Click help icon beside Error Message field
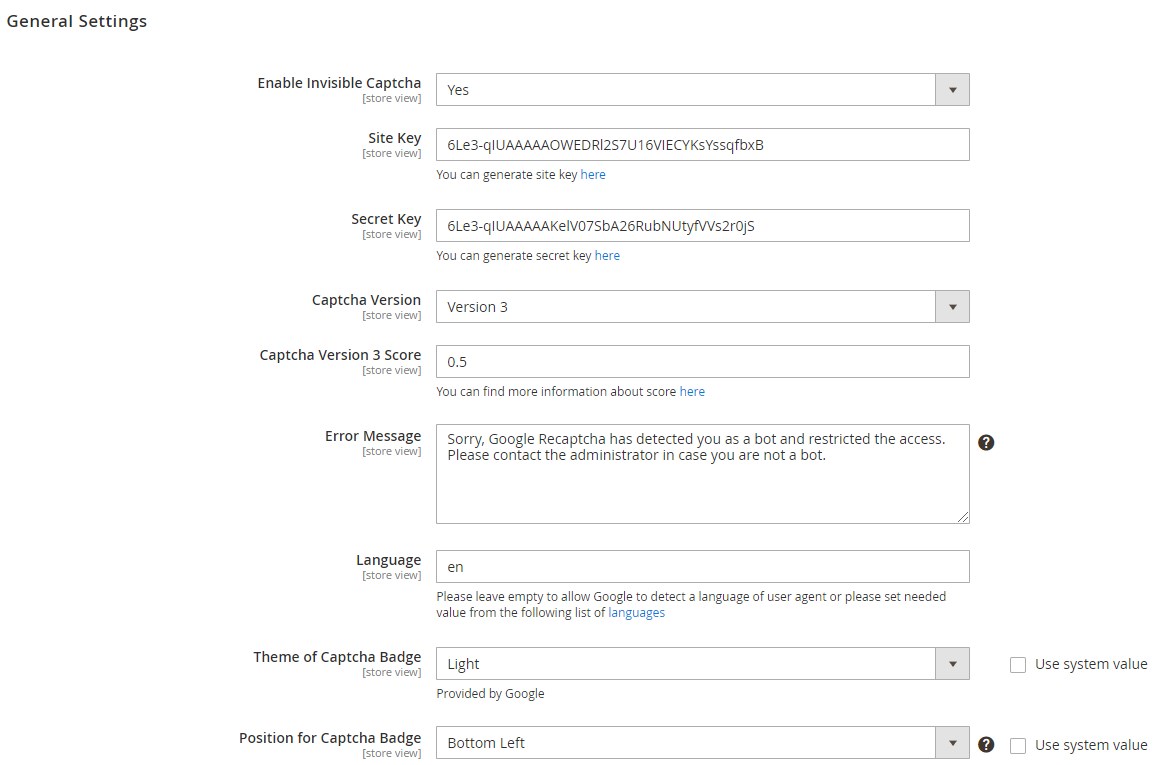 pyautogui.click(x=986, y=442)
